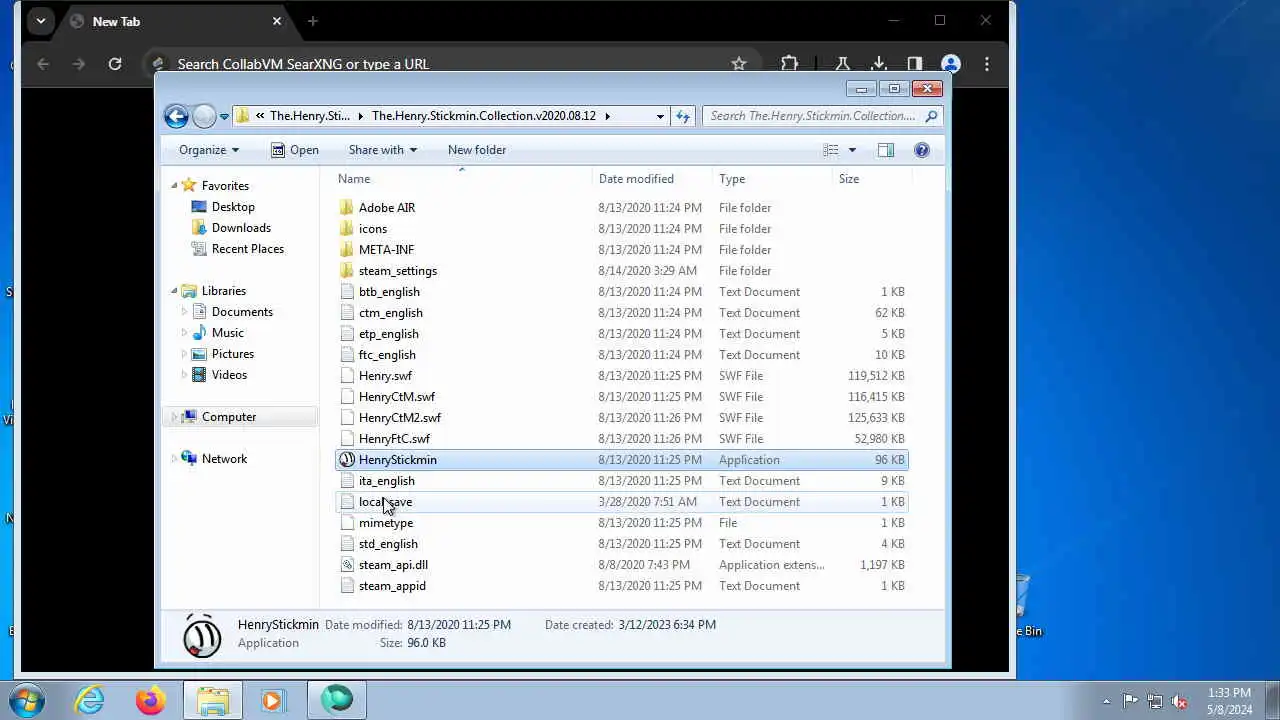Reload the Chrome page
Screen dimensions: 1280x720
(x=115, y=64)
